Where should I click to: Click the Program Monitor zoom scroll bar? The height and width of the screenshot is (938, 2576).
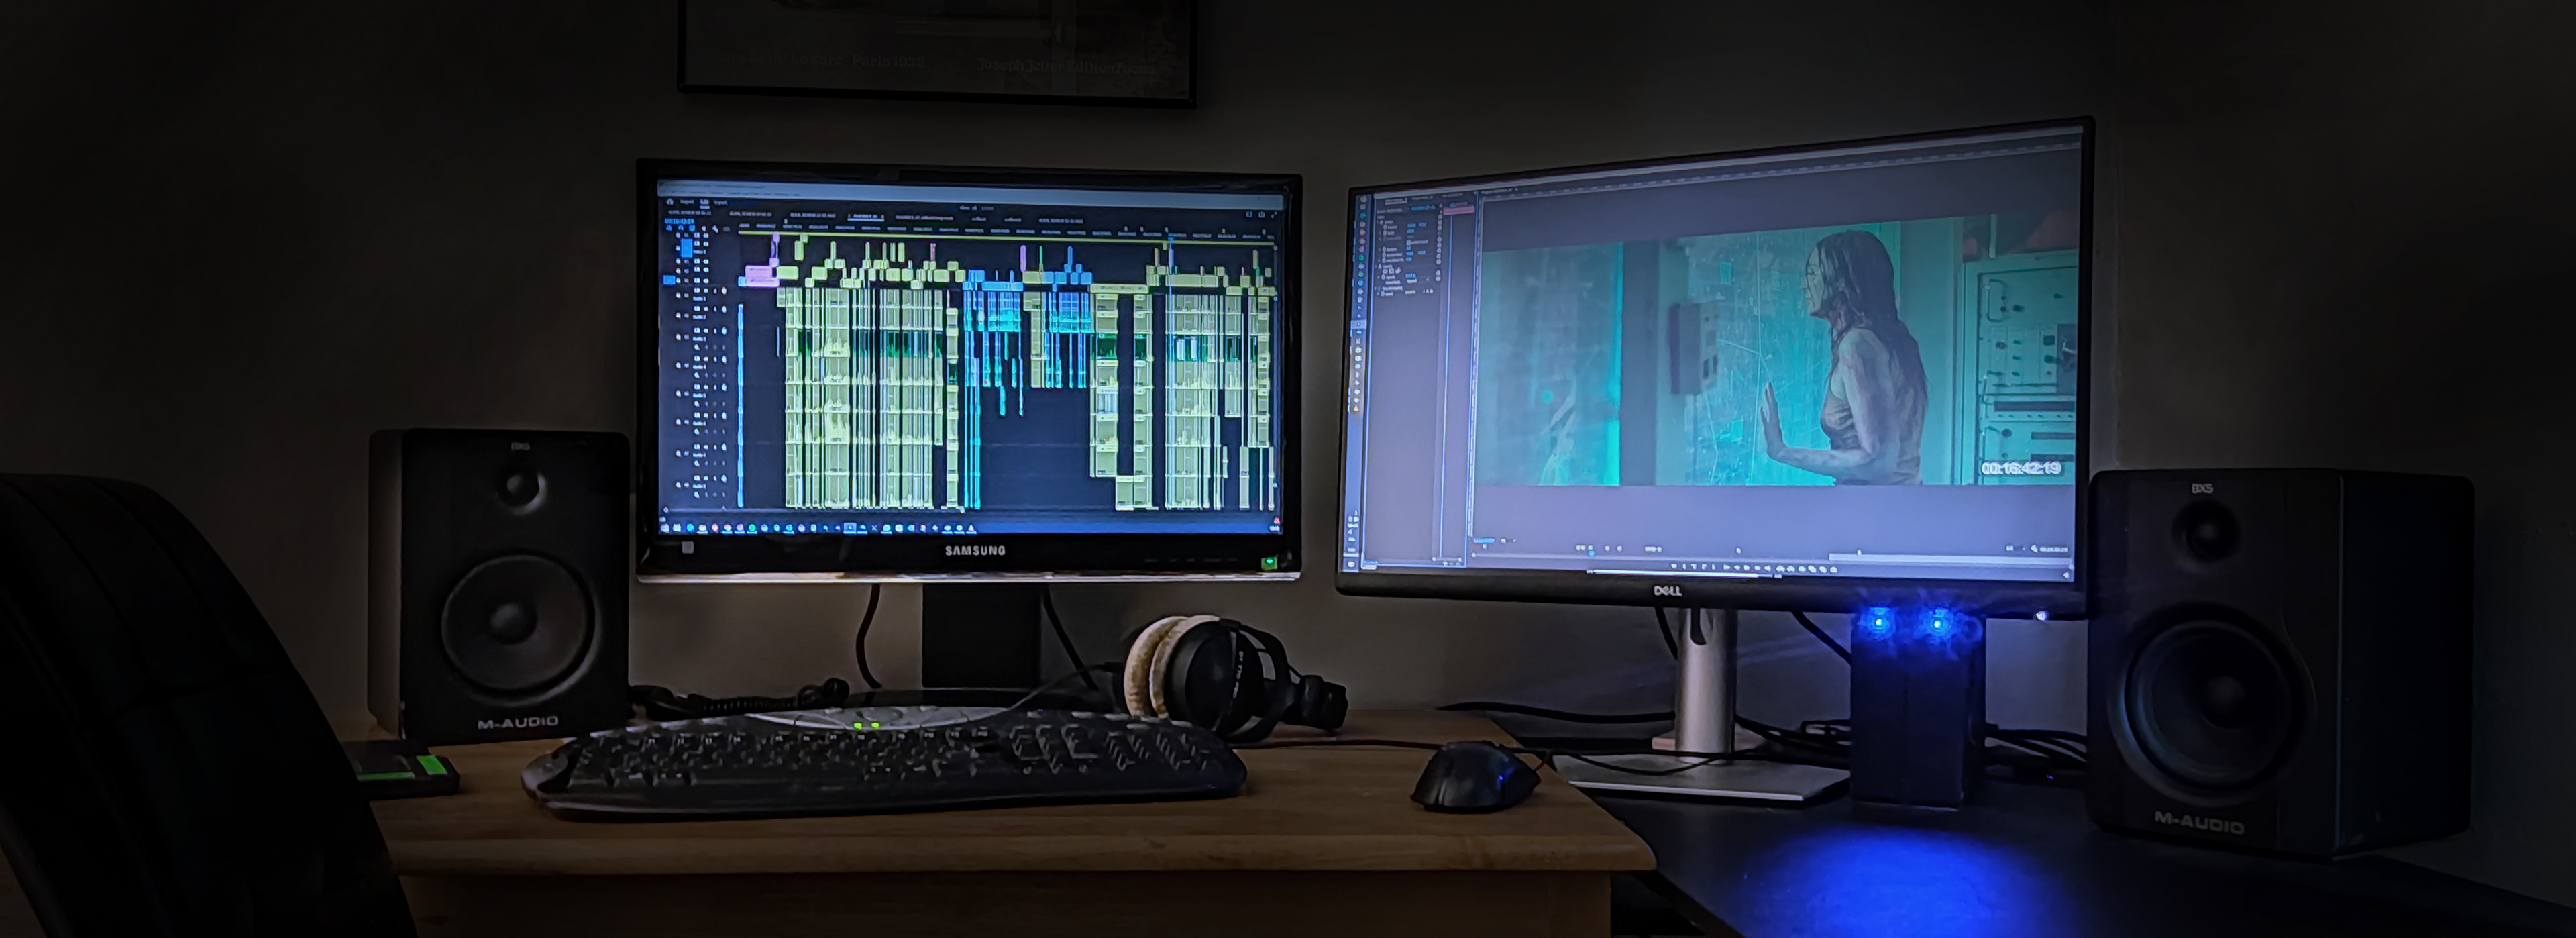click(x=1773, y=560)
